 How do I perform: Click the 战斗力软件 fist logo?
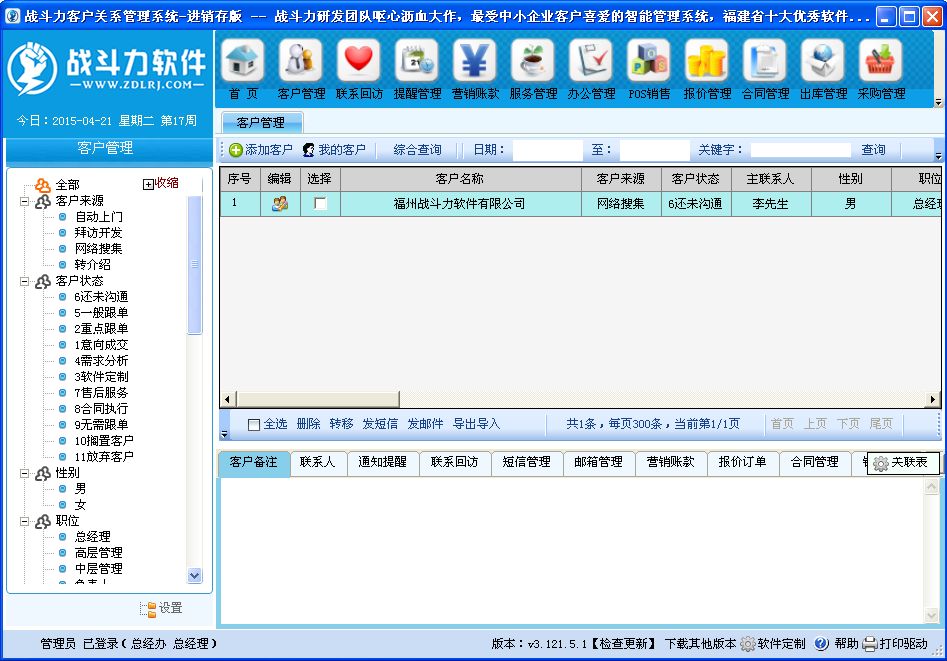tap(33, 68)
